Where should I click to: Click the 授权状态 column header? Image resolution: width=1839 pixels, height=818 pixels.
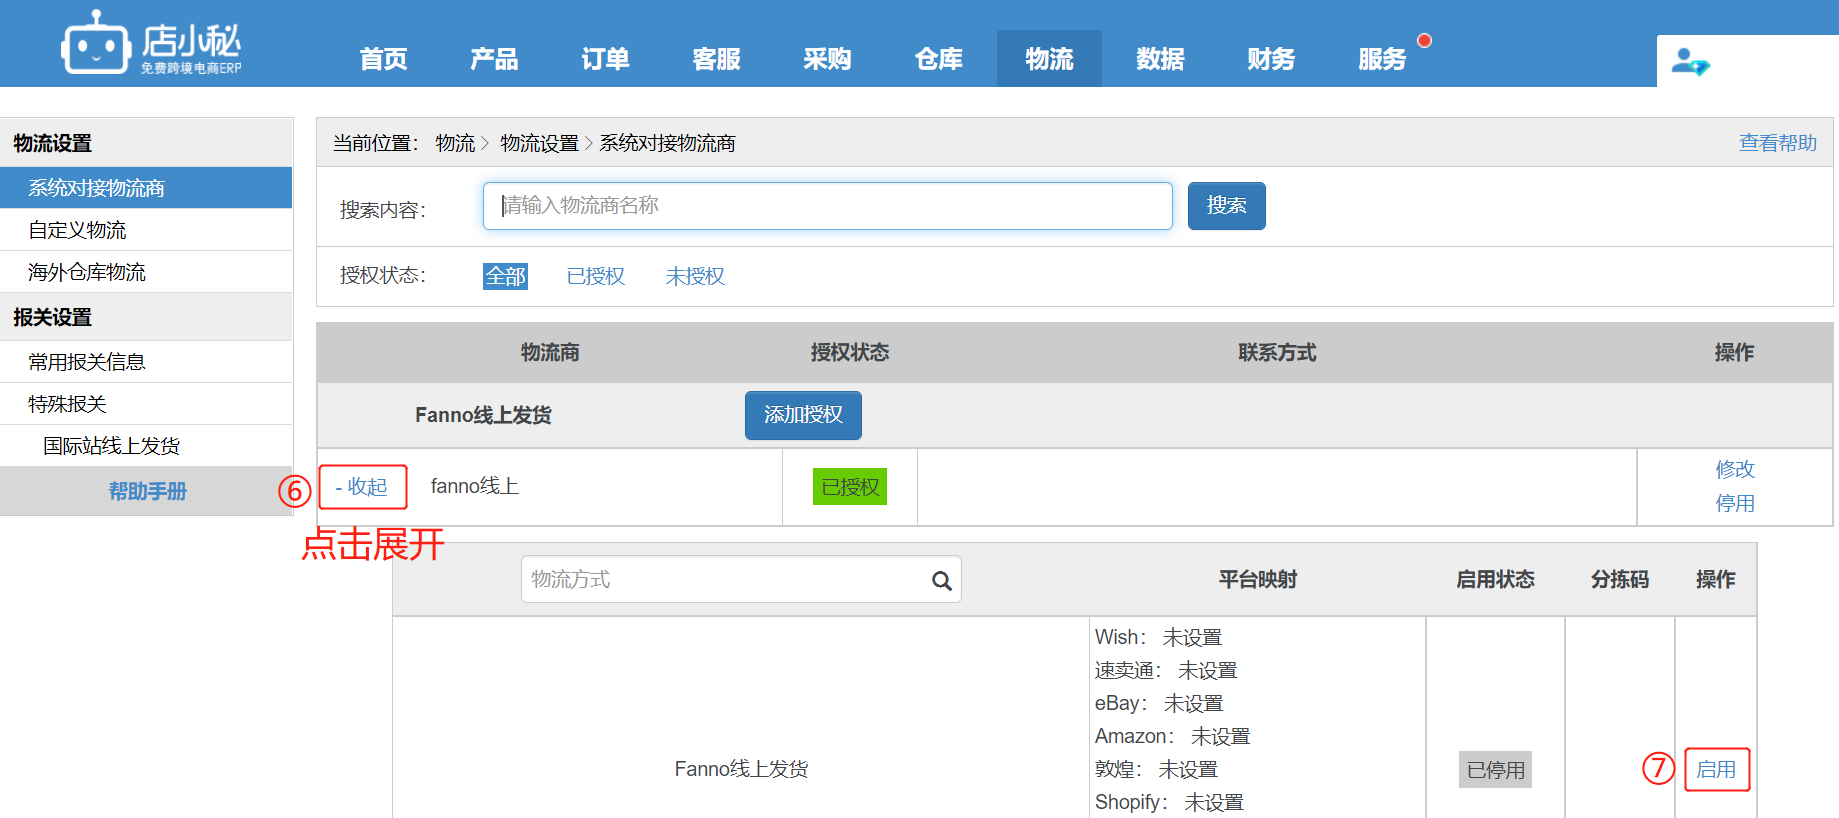(x=850, y=352)
